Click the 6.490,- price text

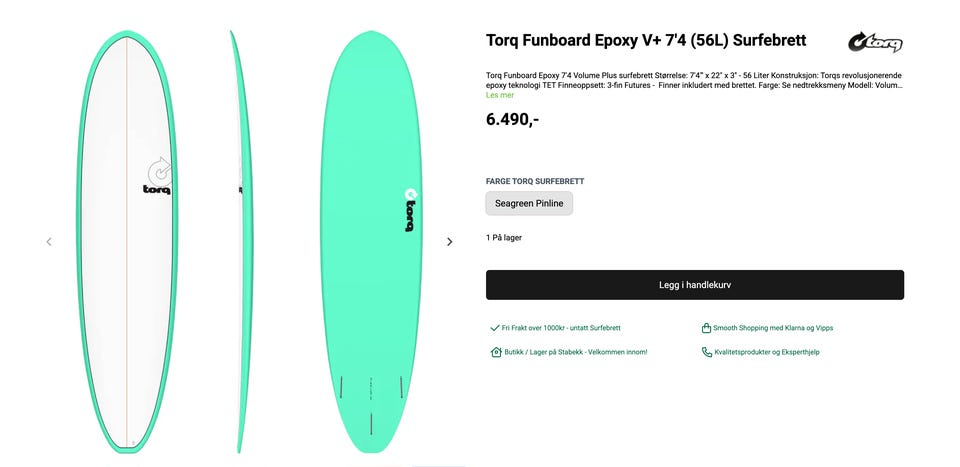pyautogui.click(x=512, y=119)
